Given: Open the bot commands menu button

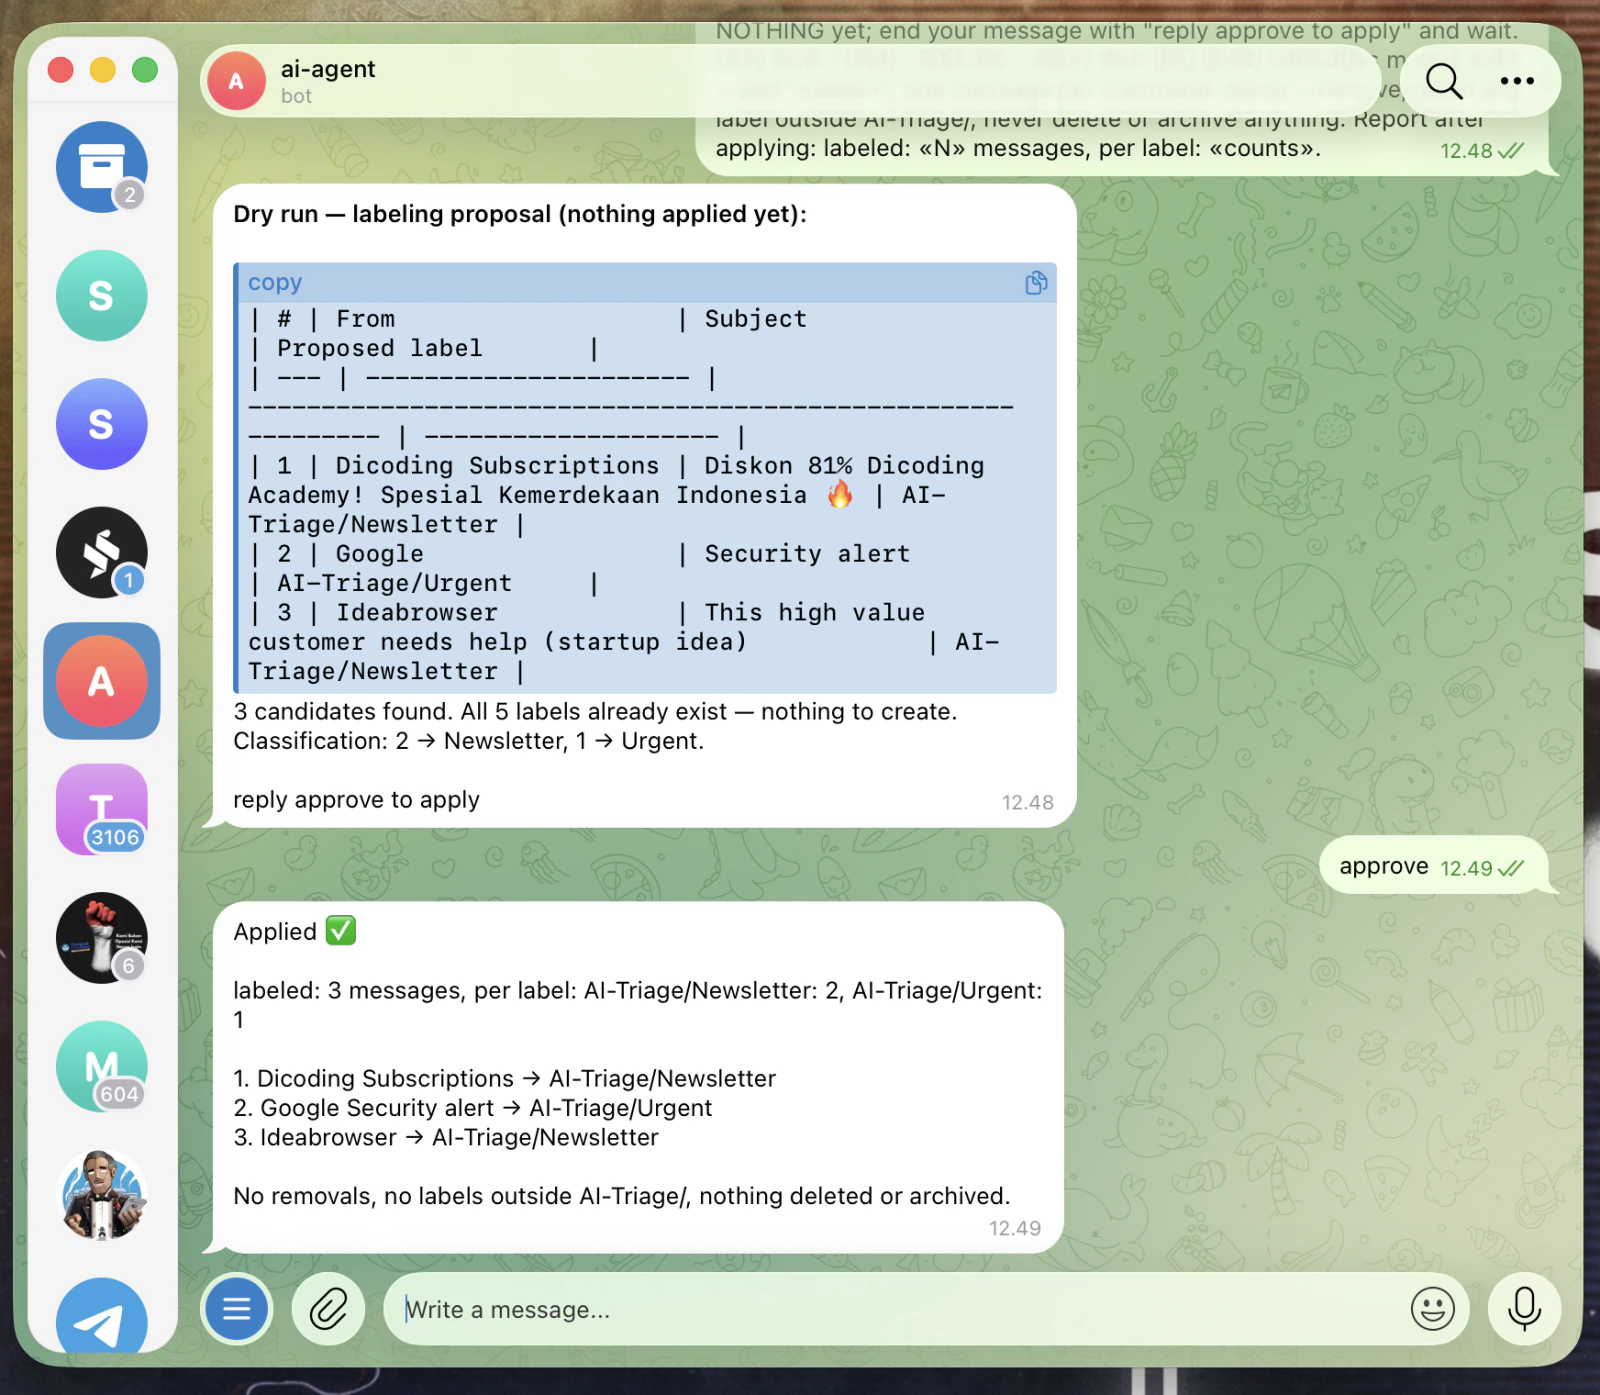Looking at the screenshot, I should coord(237,1308).
